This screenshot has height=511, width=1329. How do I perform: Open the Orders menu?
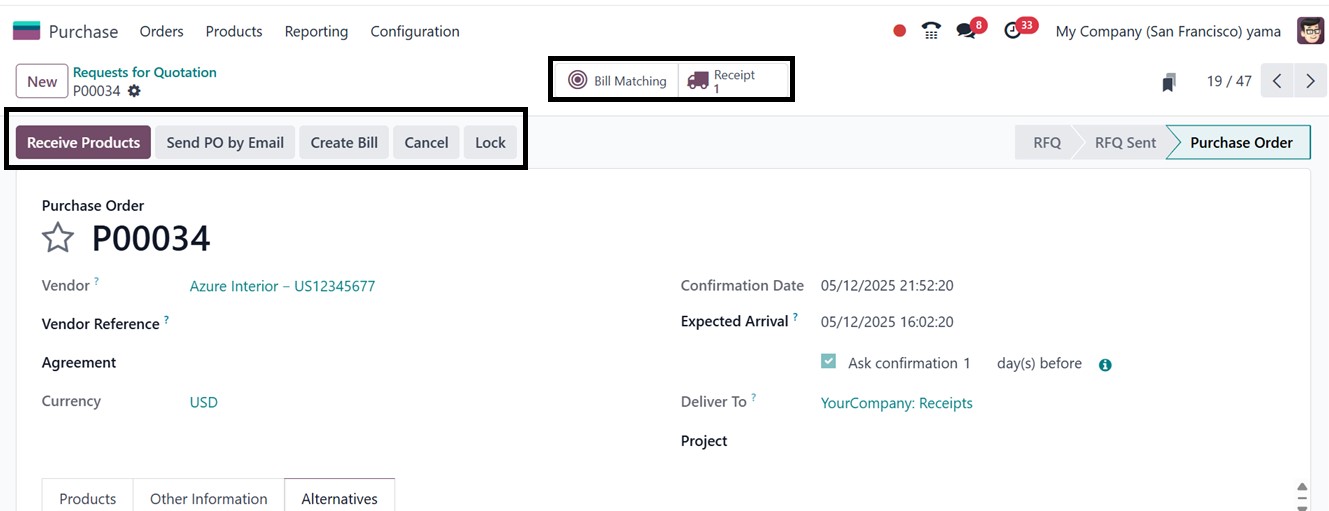click(x=161, y=31)
